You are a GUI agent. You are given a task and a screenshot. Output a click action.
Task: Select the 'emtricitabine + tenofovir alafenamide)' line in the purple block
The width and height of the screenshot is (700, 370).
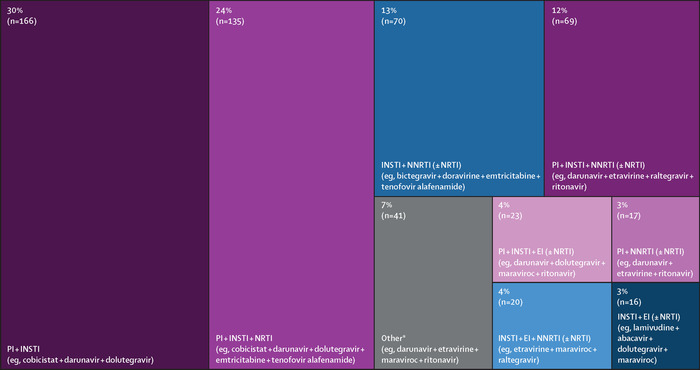tap(285, 359)
